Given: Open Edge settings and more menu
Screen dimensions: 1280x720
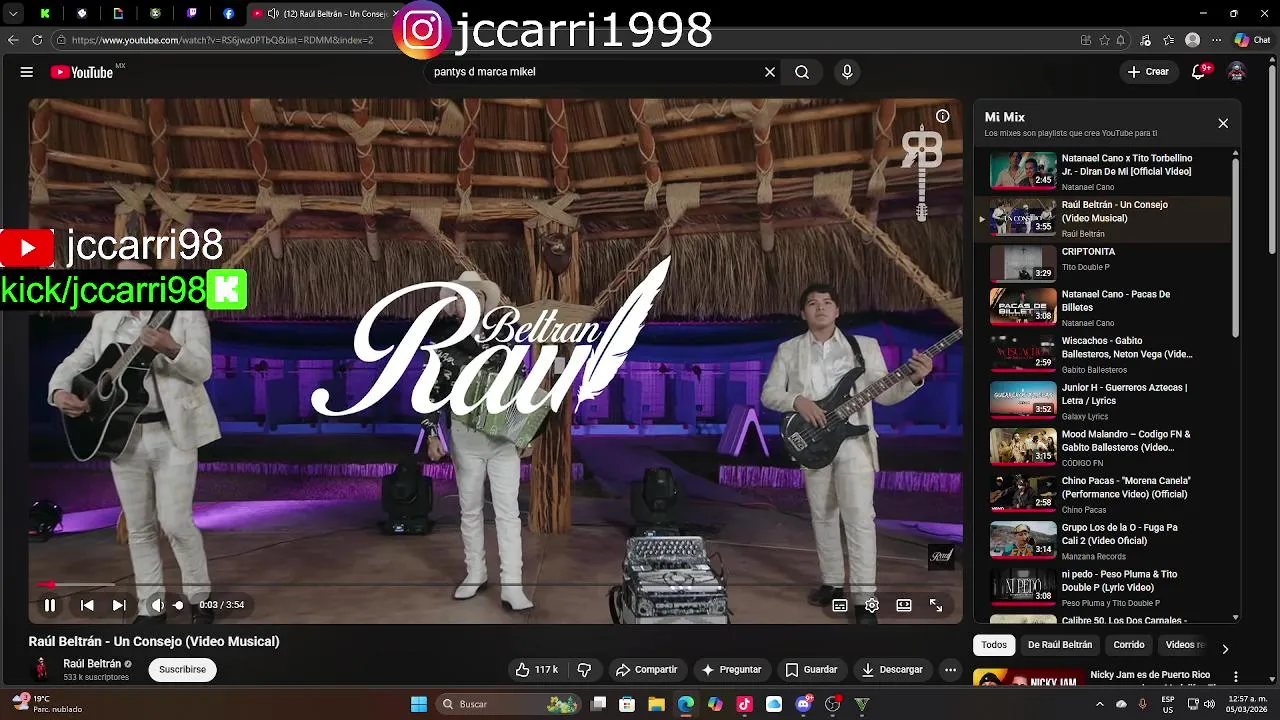Looking at the screenshot, I should [x=1216, y=40].
